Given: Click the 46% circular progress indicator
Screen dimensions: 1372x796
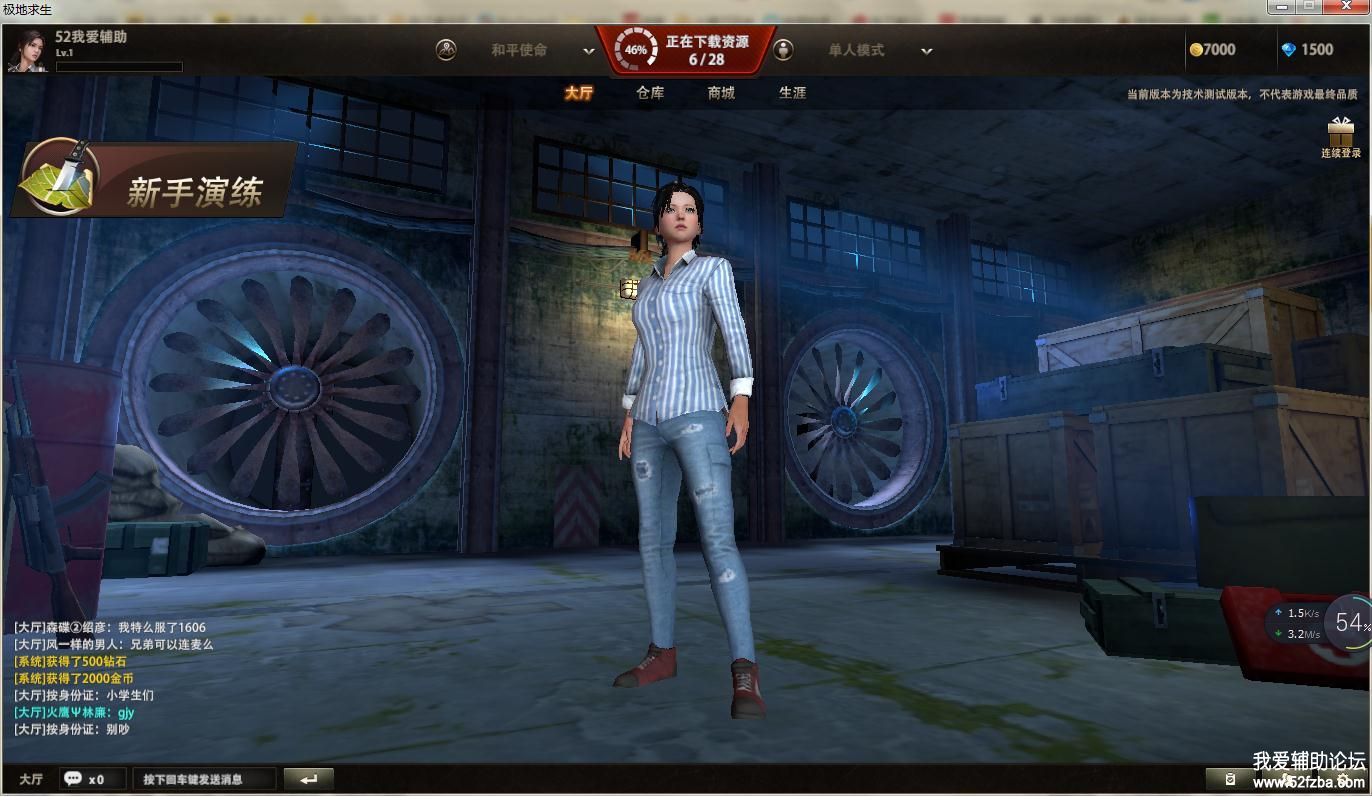Looking at the screenshot, I should pos(635,49).
